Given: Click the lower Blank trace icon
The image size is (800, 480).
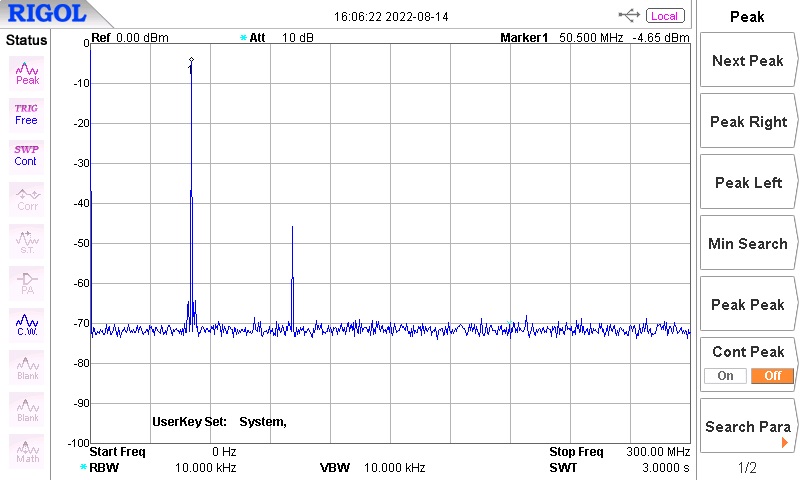Looking at the screenshot, I should click(x=27, y=409).
